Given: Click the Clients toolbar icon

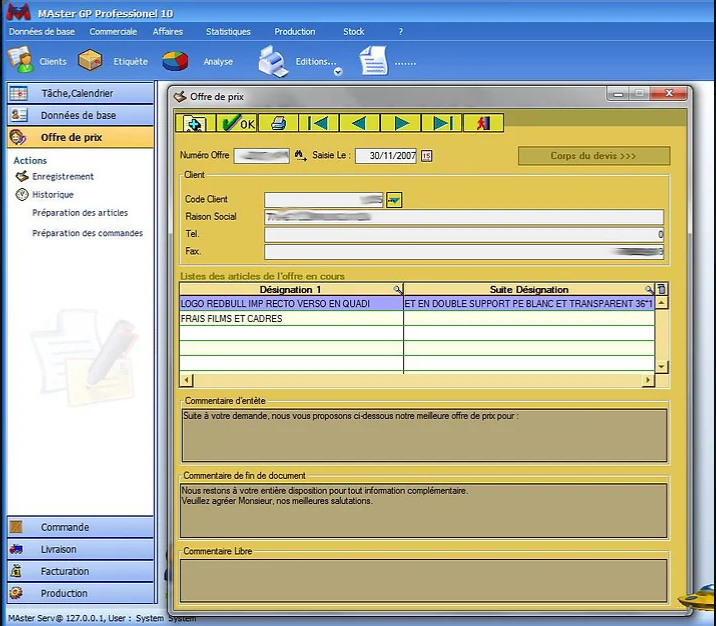Looking at the screenshot, I should (x=40, y=62).
